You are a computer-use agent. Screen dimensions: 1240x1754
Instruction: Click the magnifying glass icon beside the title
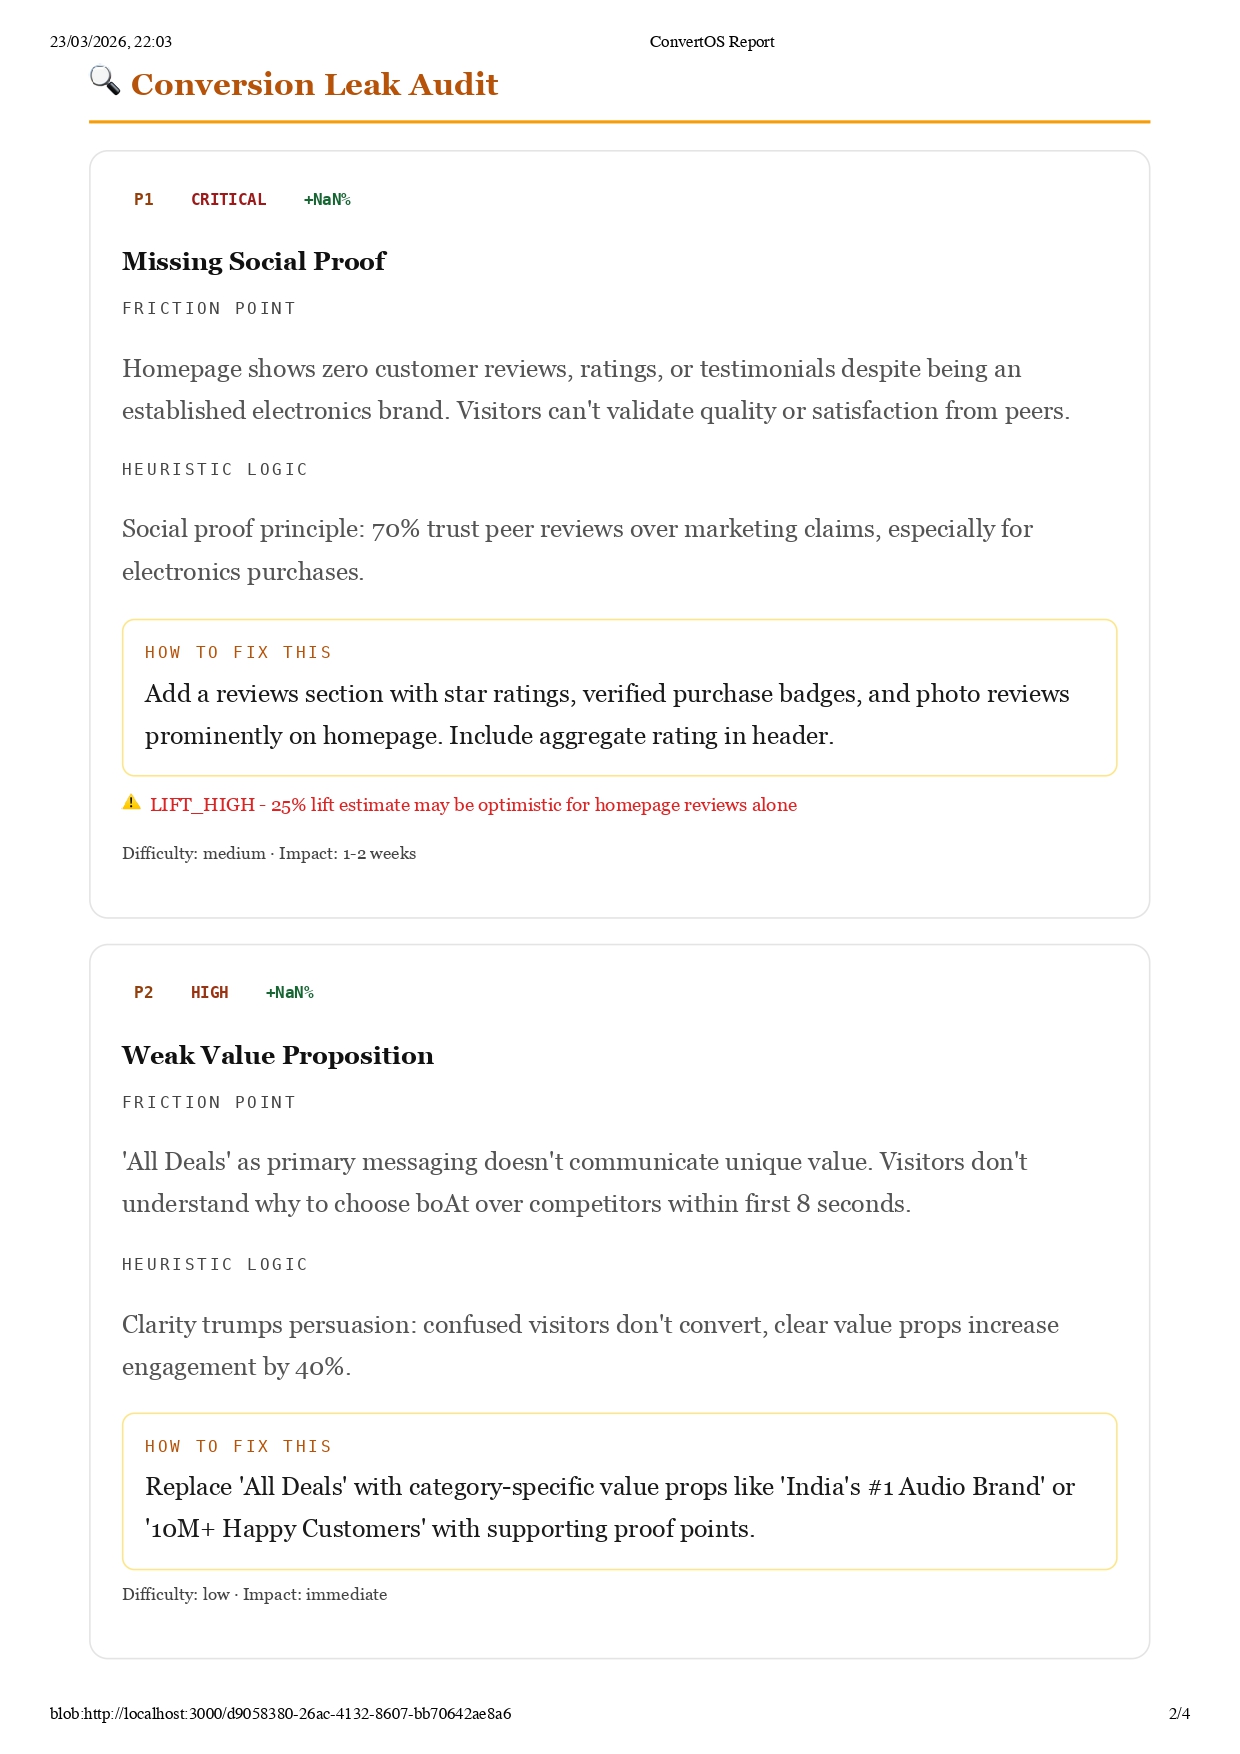point(105,80)
